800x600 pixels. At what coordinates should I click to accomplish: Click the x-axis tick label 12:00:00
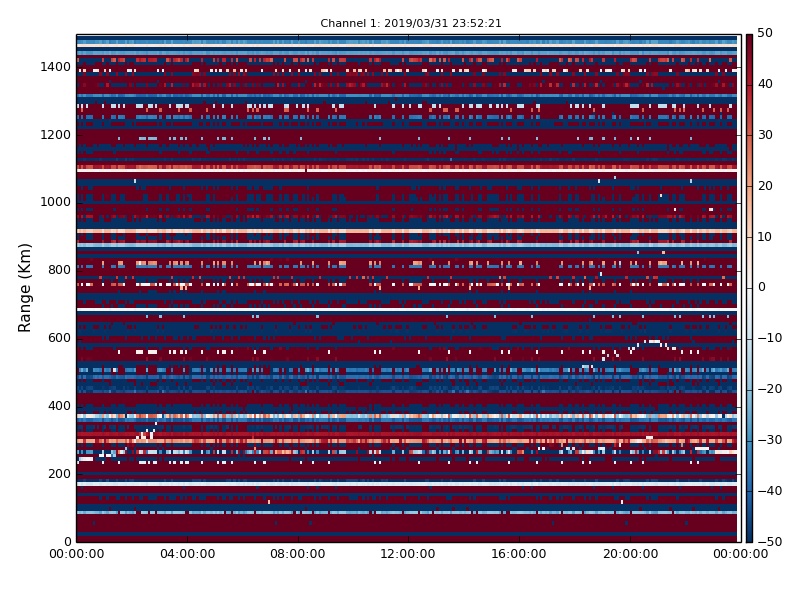coord(408,554)
